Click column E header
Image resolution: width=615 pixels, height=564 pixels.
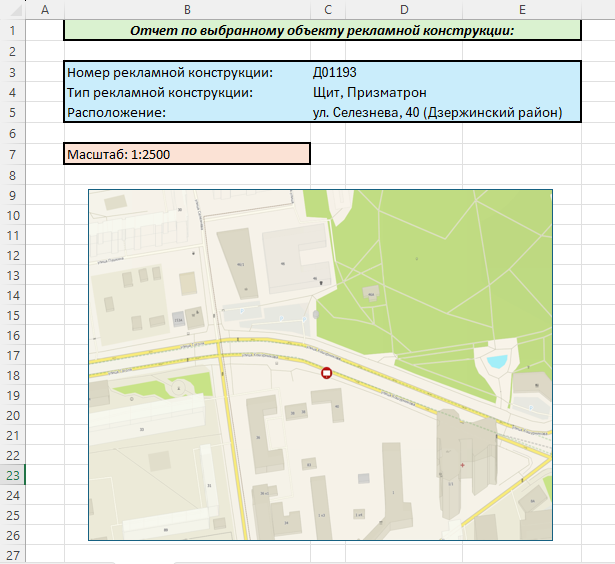(x=522, y=9)
